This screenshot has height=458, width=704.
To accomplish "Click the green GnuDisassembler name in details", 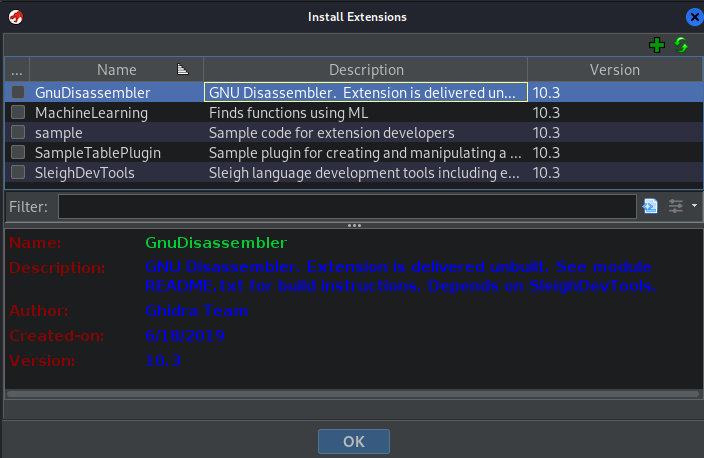I will click(x=216, y=243).
